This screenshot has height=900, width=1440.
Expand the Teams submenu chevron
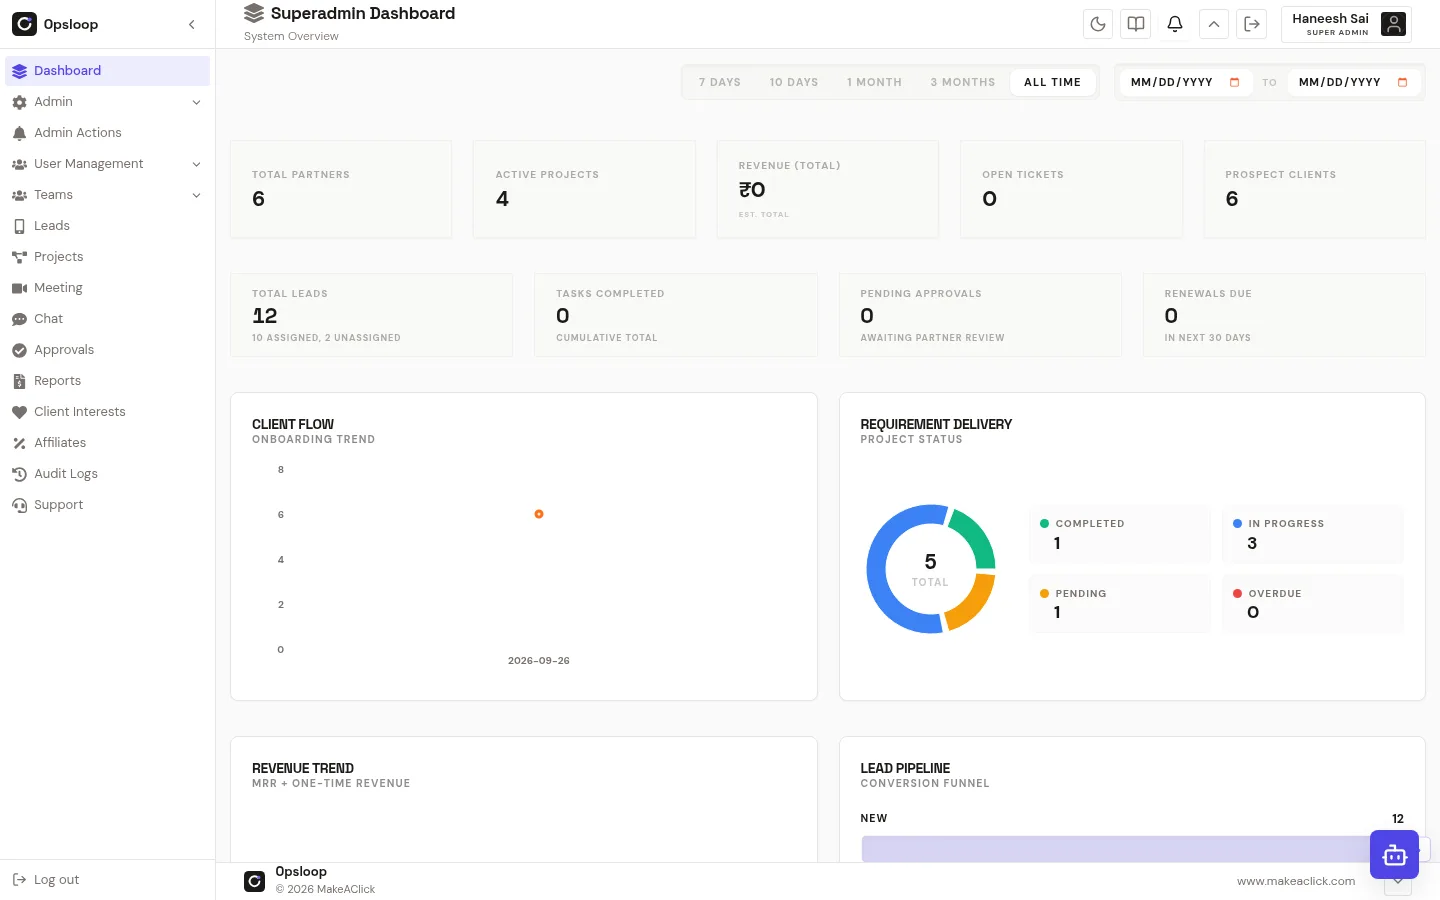(196, 195)
